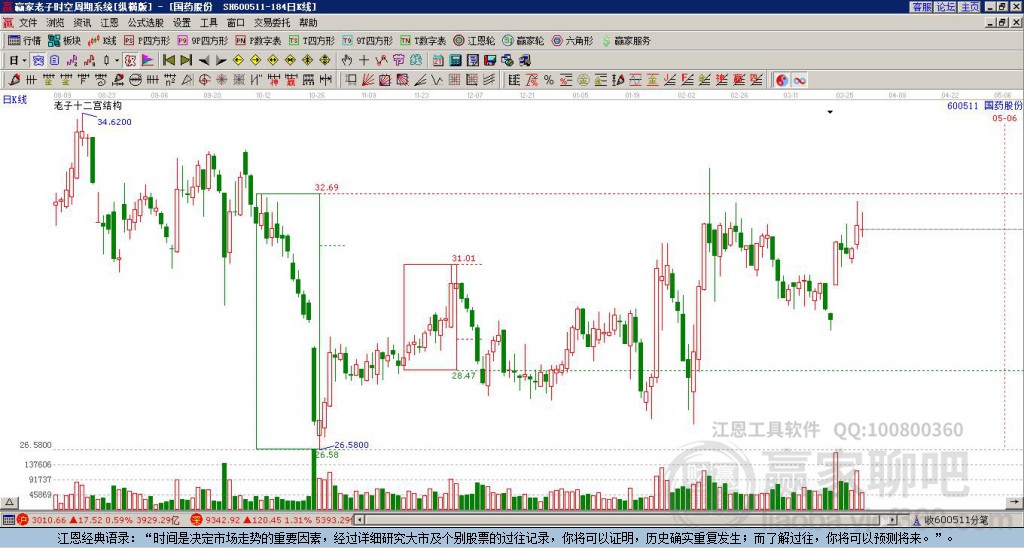Viewport: 1024px width, 548px height.
Task: Open the 交易委托 menu
Action: (x=272, y=23)
